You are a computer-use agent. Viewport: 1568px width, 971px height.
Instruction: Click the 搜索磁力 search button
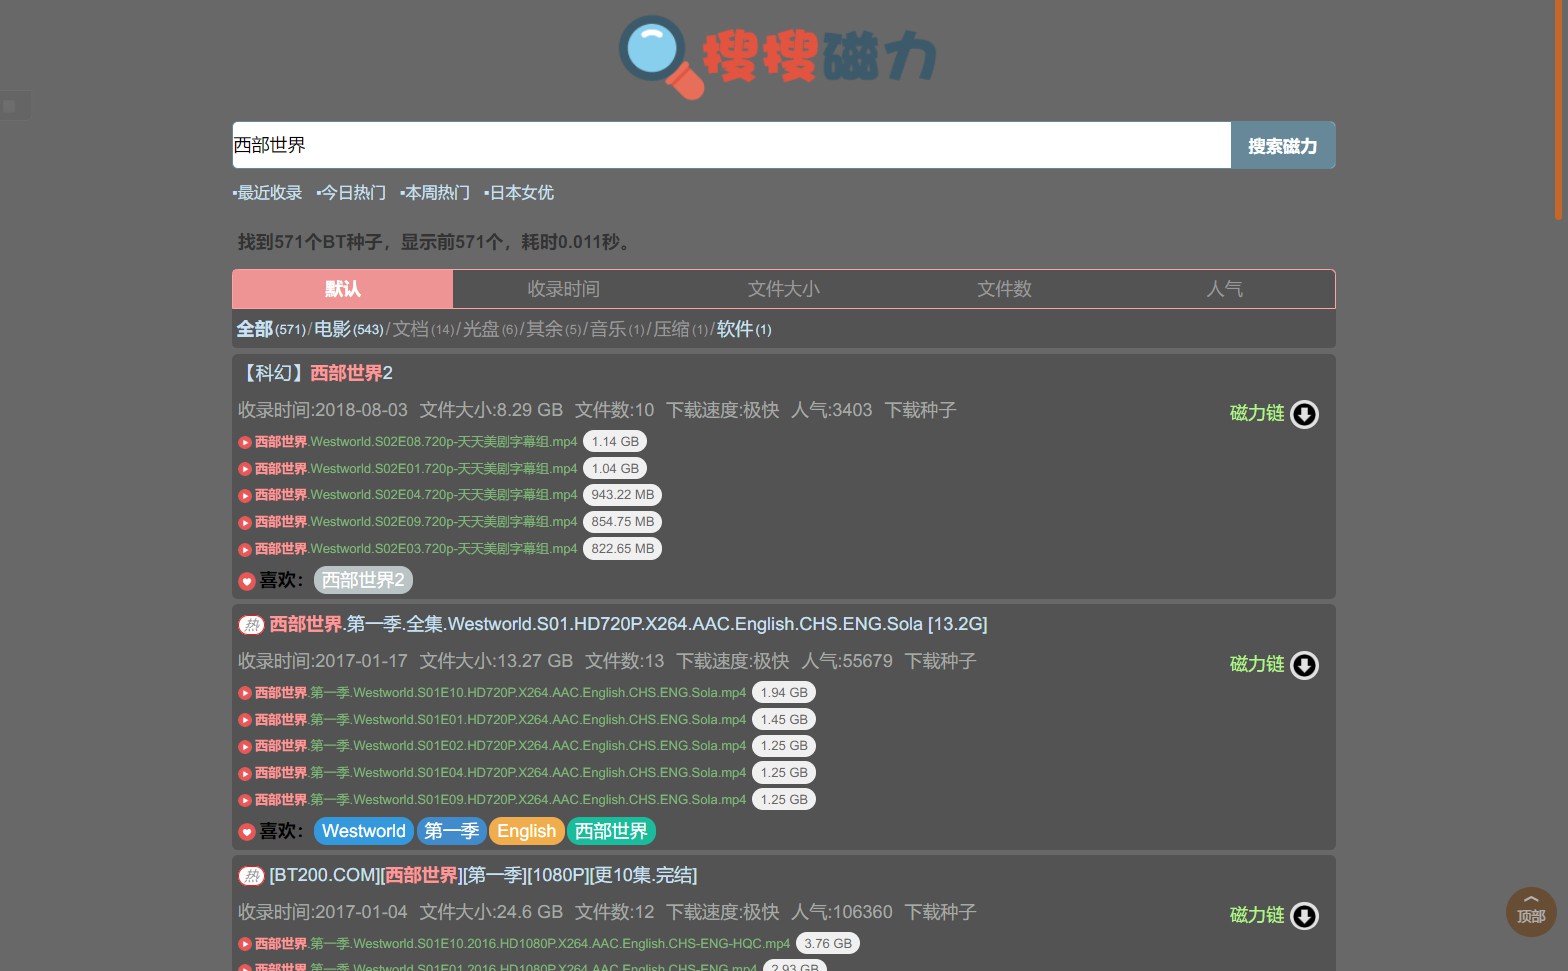(x=1283, y=146)
